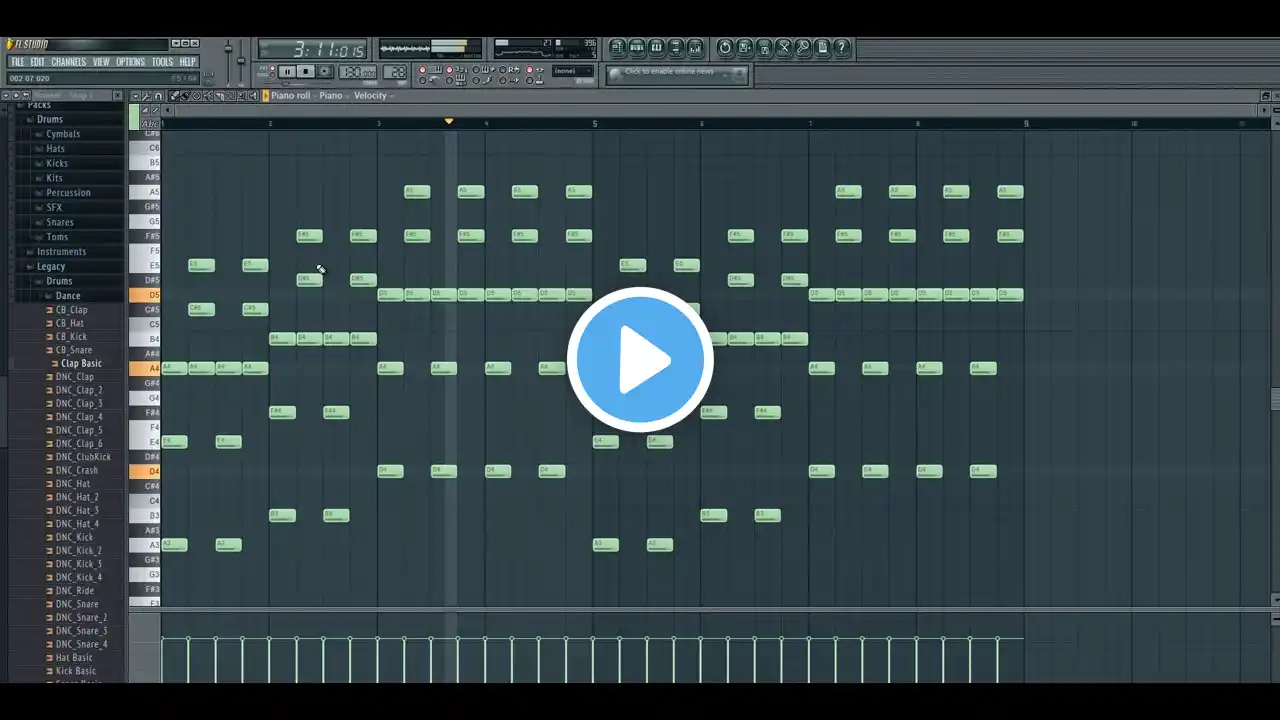The height and width of the screenshot is (720, 1280).
Task: Toggle the record button in transport
Action: pos(324,72)
